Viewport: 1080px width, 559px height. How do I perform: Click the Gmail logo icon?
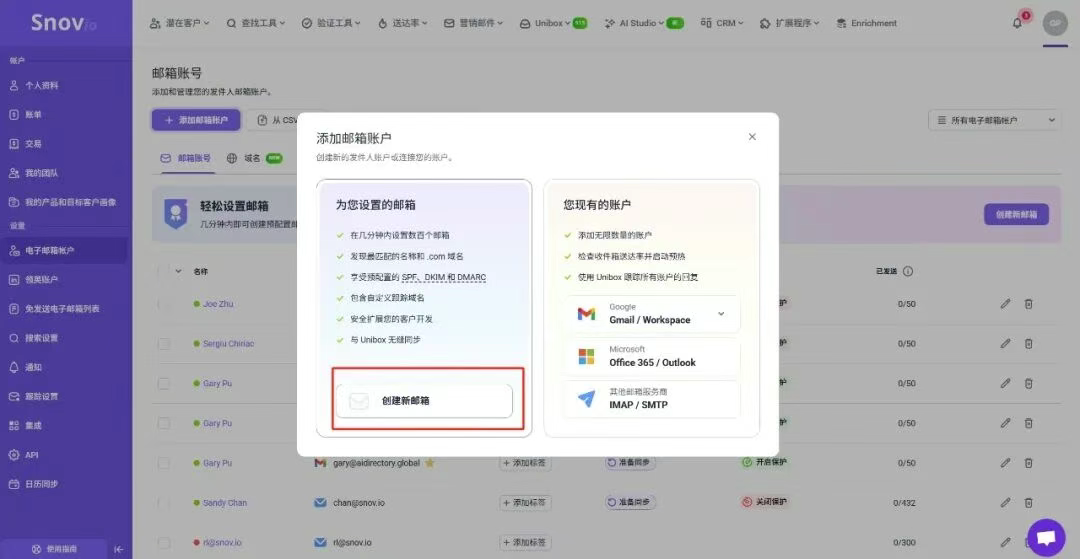(586, 314)
